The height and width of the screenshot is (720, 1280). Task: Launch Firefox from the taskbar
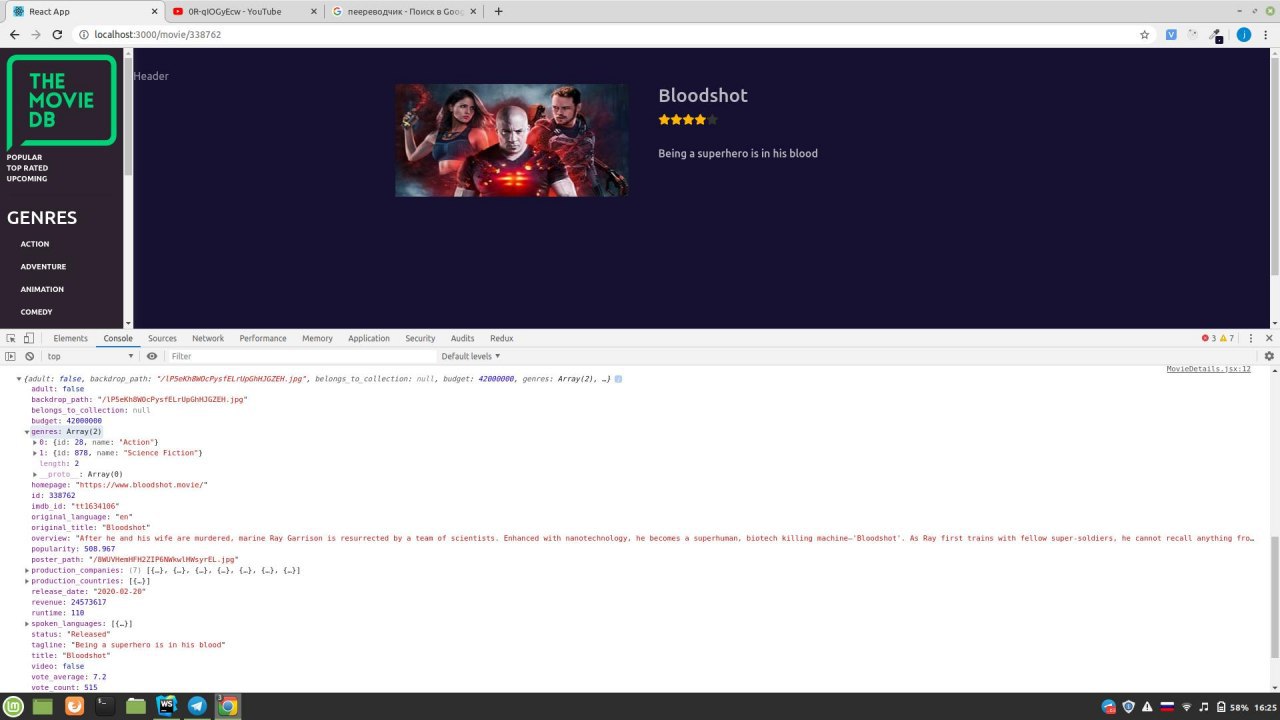click(x=74, y=706)
